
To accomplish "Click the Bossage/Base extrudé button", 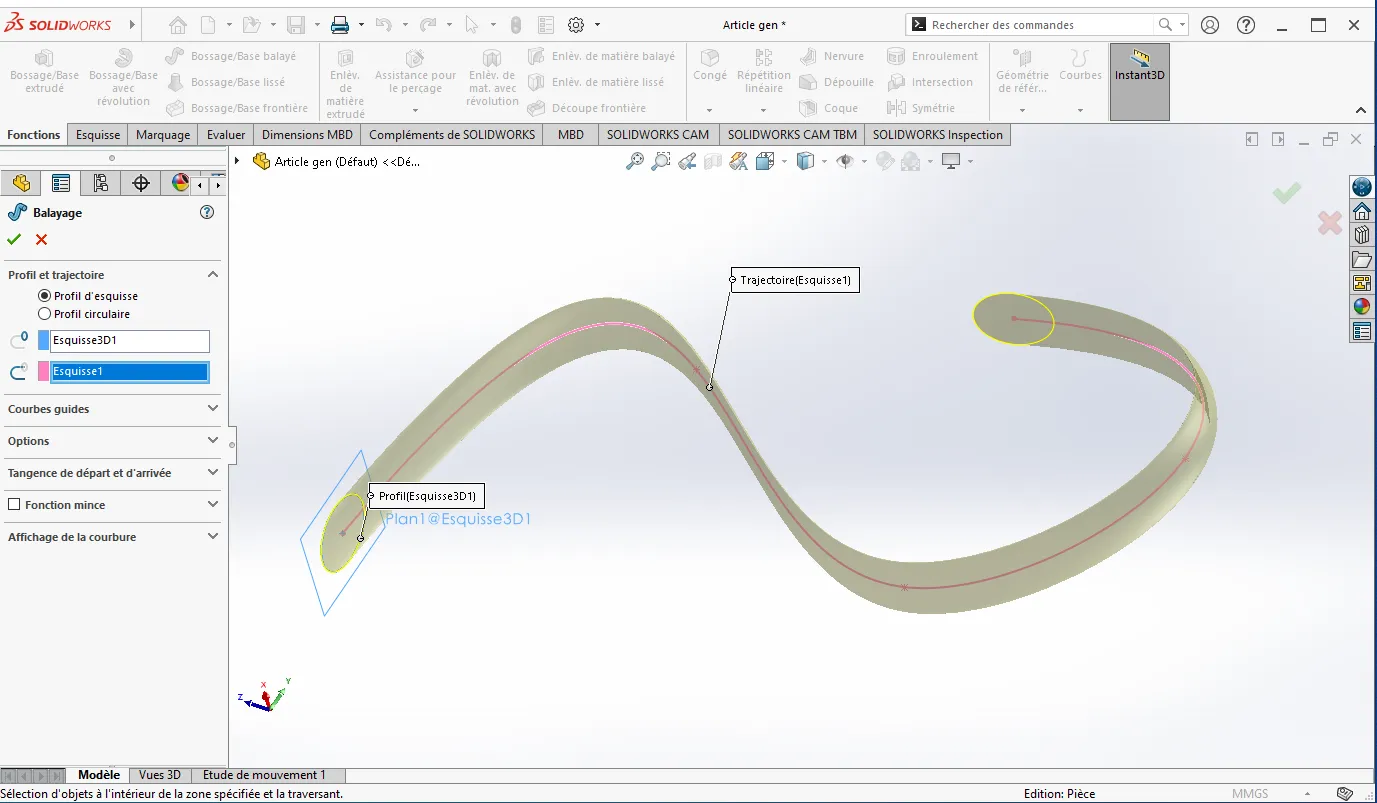I will (x=44, y=72).
